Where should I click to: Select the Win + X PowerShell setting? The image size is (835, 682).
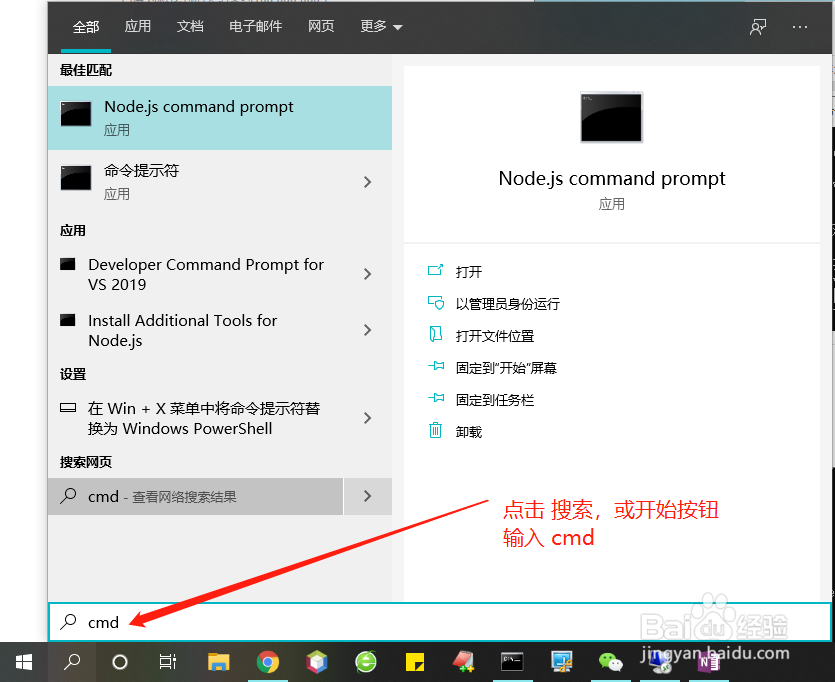pos(196,418)
